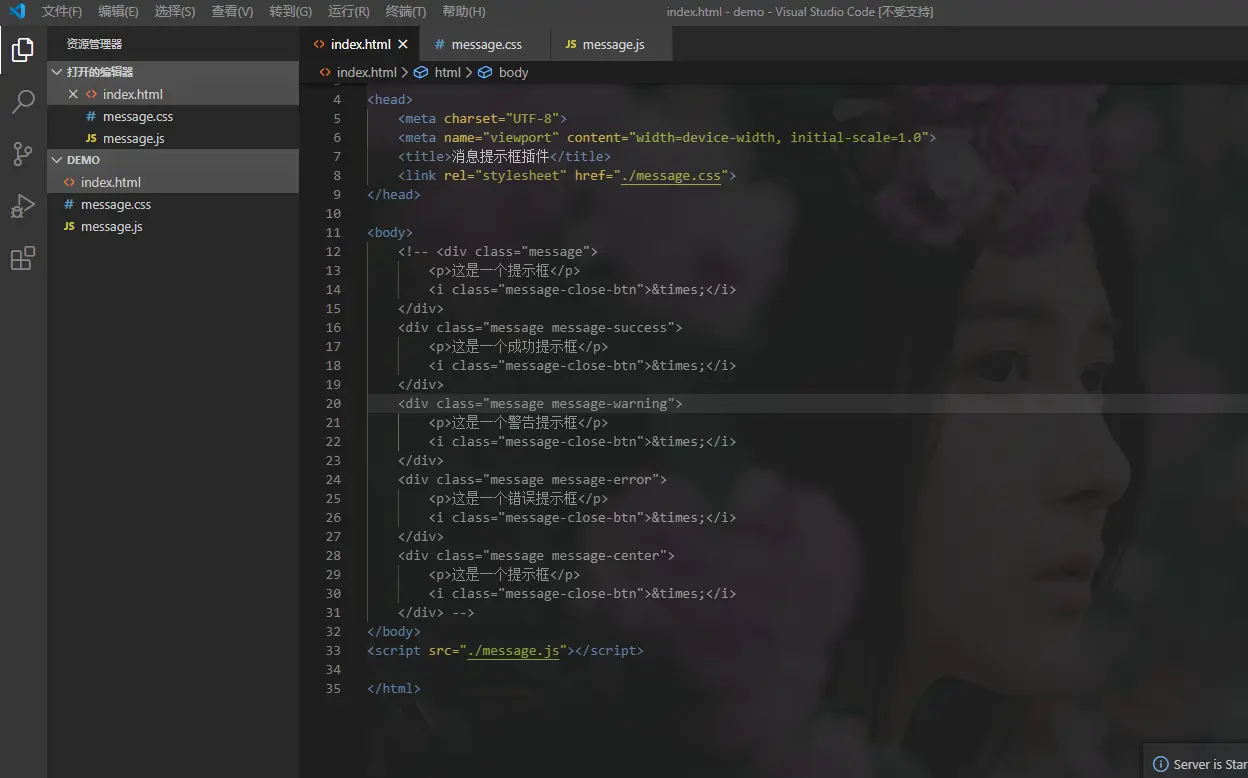The height and width of the screenshot is (778, 1248).
Task: Click the message-success div line
Action: 540,327
